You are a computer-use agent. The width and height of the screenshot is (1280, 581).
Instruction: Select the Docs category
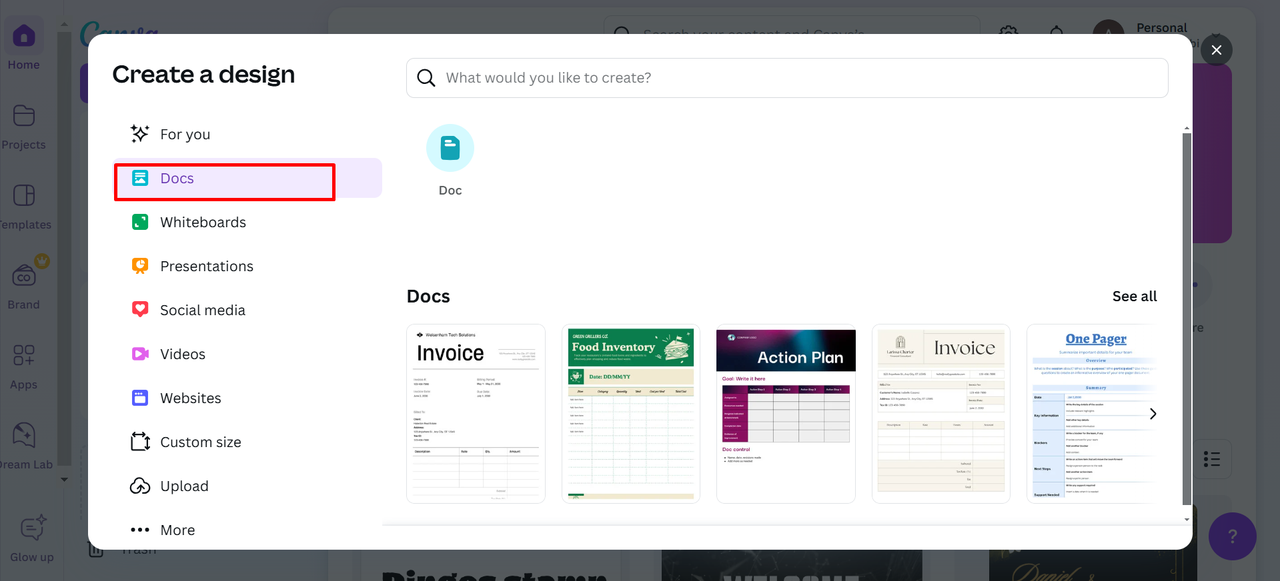point(248,178)
